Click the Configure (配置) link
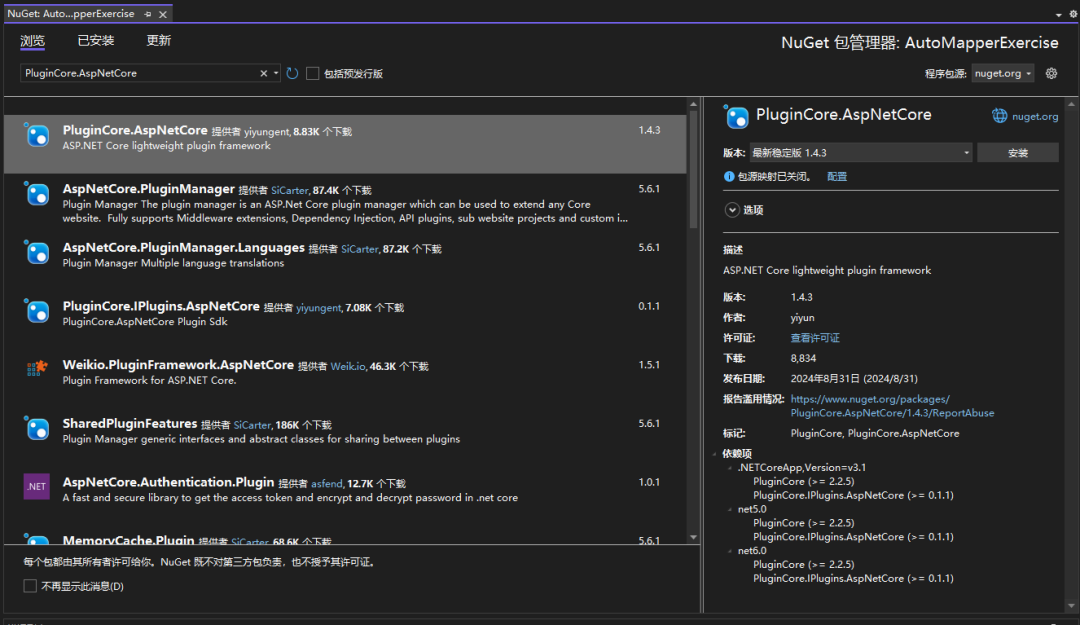Image resolution: width=1080 pixels, height=625 pixels. click(837, 176)
